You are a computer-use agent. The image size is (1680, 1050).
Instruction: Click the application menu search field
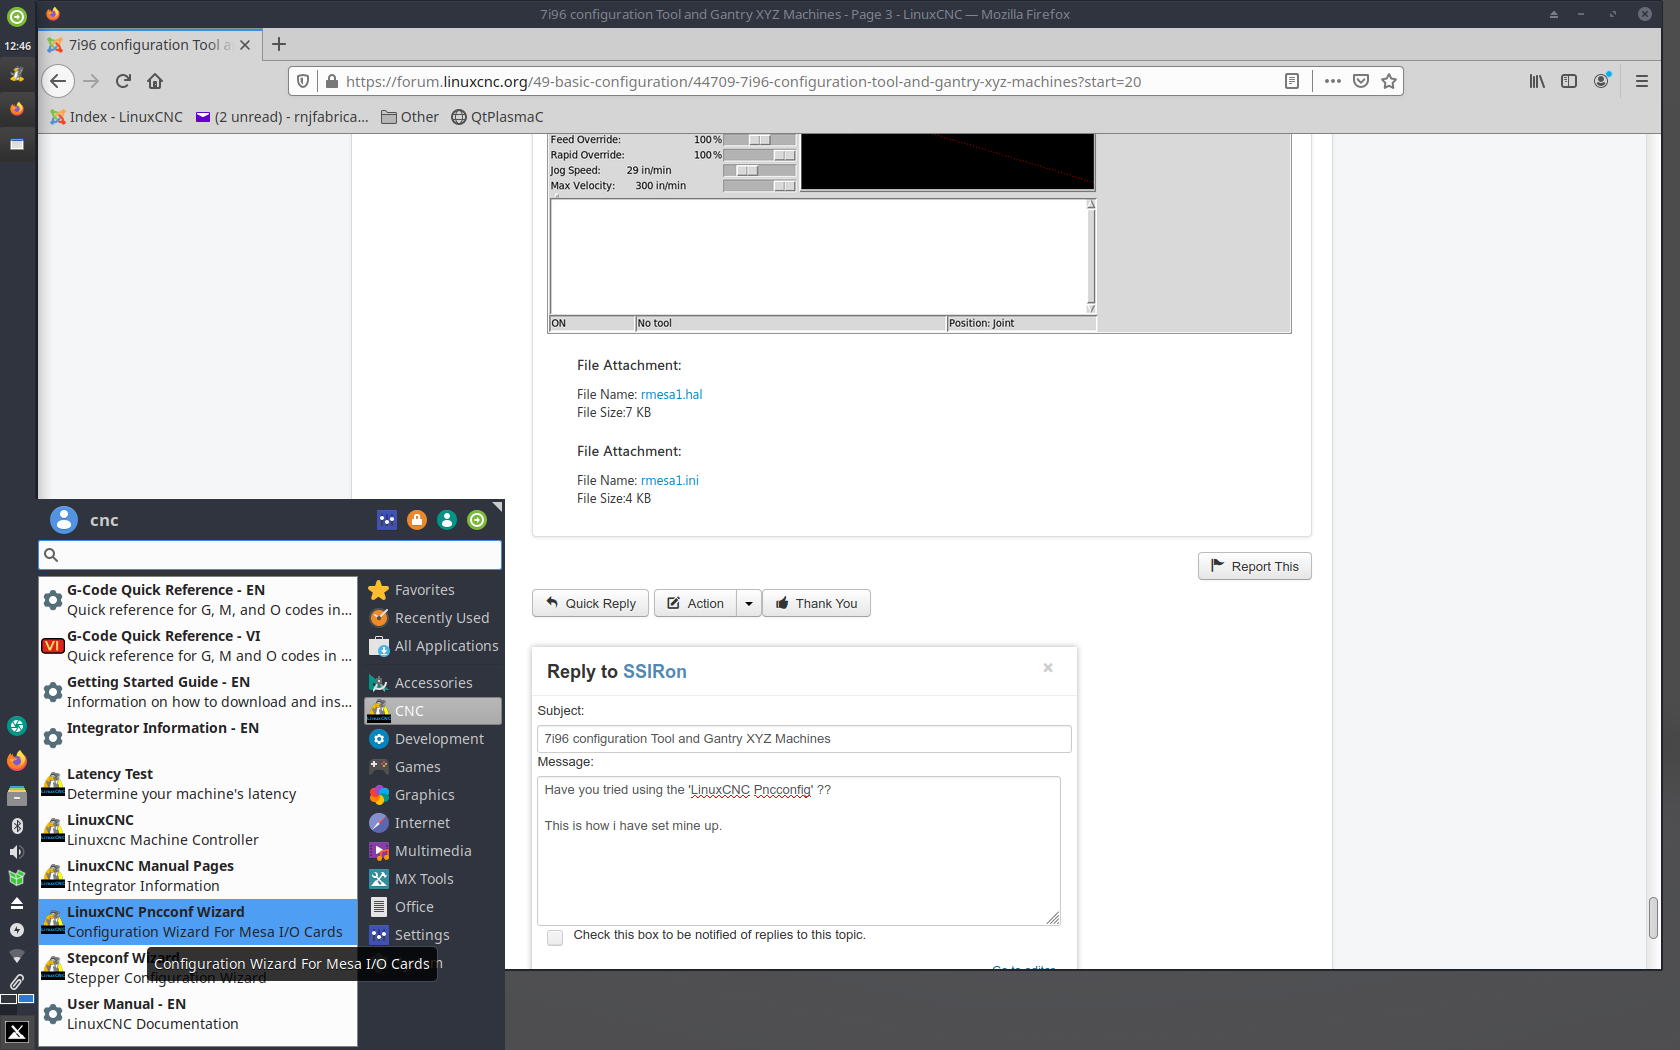(x=270, y=555)
